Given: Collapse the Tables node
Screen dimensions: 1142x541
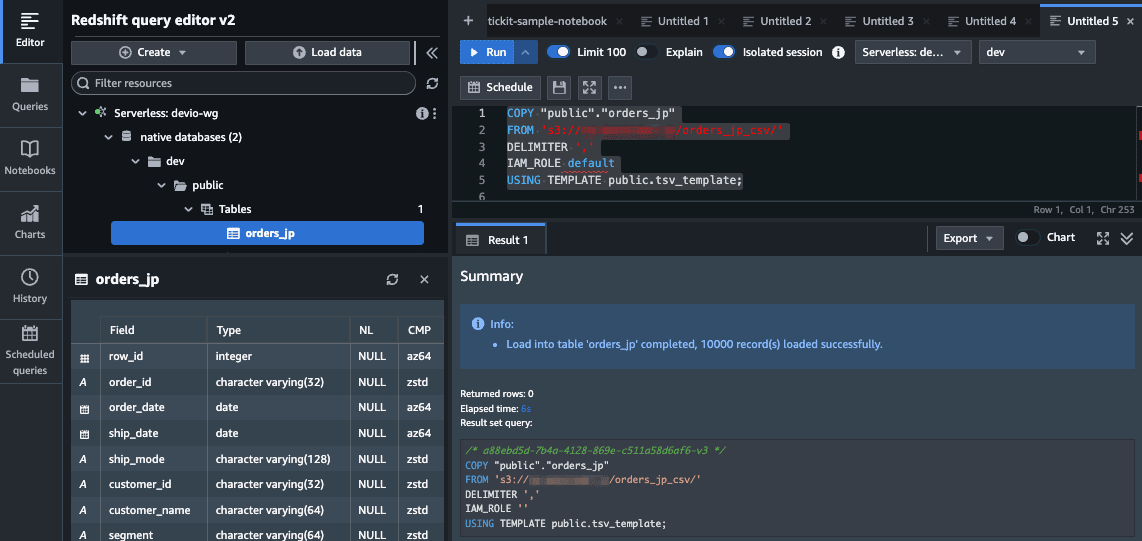Looking at the screenshot, I should [x=188, y=210].
